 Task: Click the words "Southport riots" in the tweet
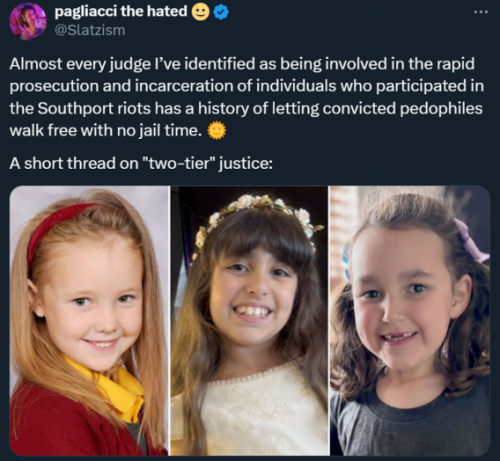click(94, 109)
